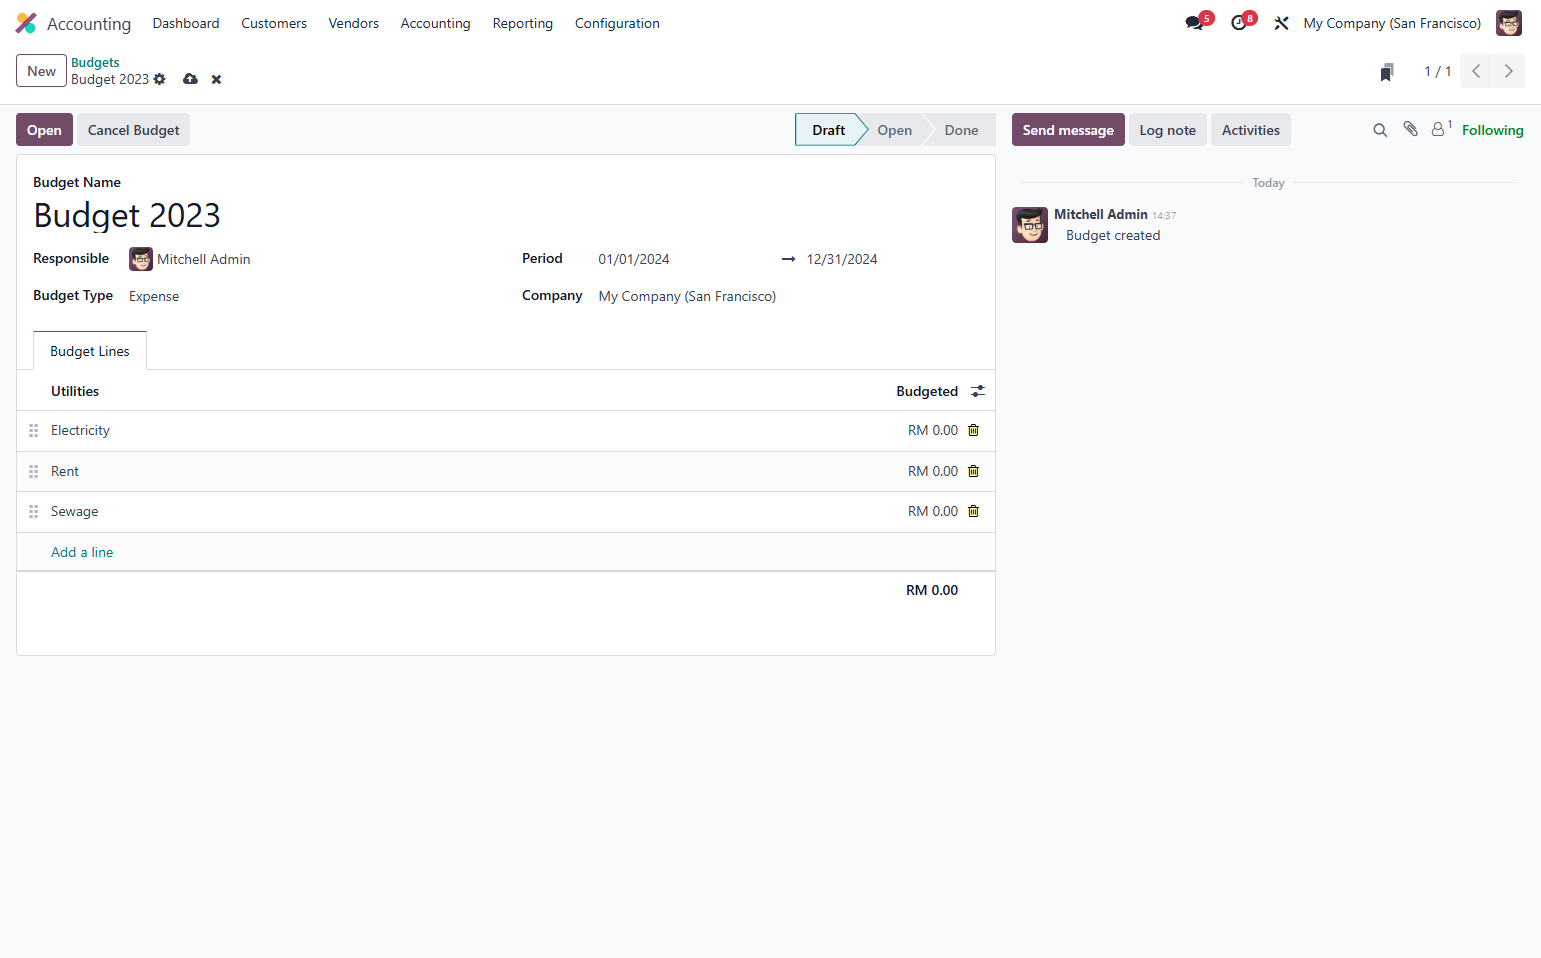Click Add a line link
Viewport: 1541px width, 958px height.
82,552
